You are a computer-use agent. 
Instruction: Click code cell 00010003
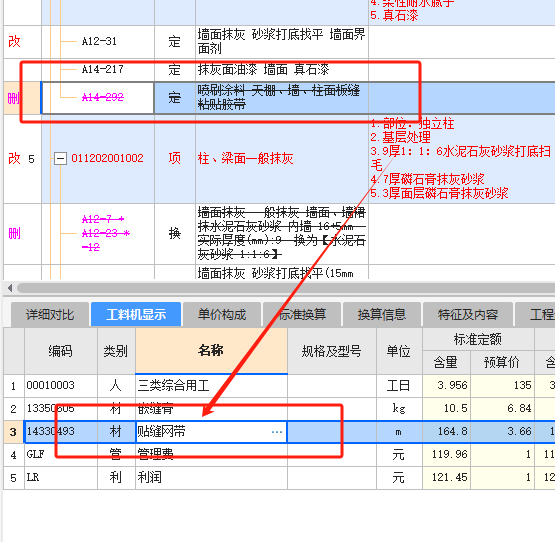click(61, 386)
